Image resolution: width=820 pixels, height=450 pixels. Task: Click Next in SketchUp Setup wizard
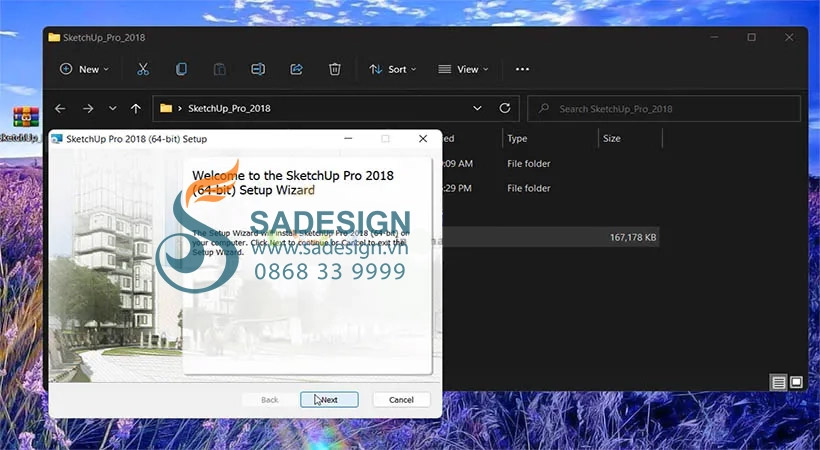pos(329,400)
